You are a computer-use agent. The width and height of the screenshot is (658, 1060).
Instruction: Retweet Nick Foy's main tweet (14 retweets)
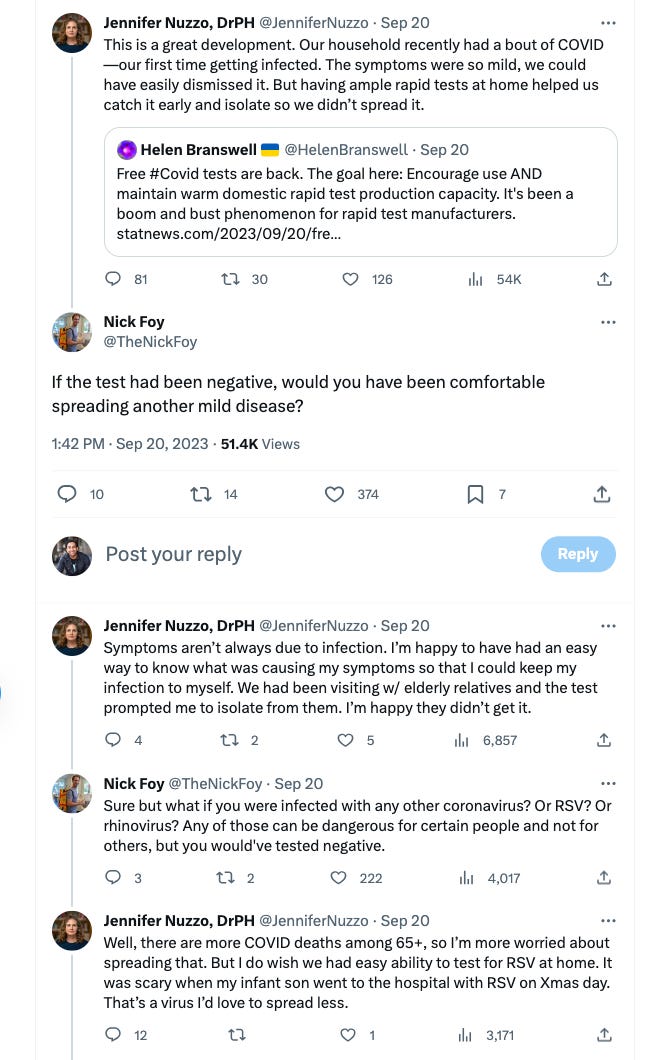click(x=201, y=494)
